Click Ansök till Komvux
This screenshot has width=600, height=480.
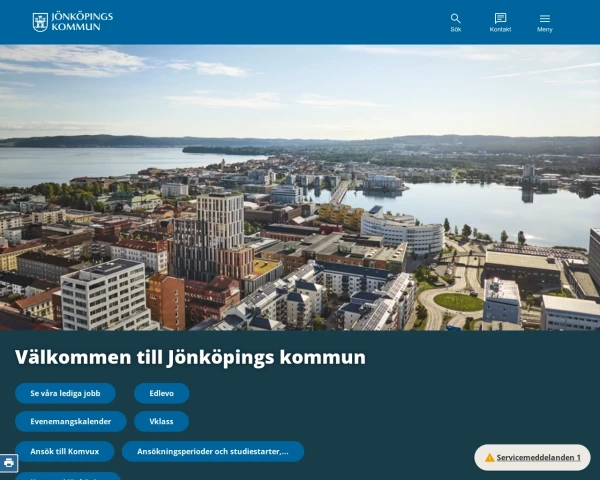[65, 451]
